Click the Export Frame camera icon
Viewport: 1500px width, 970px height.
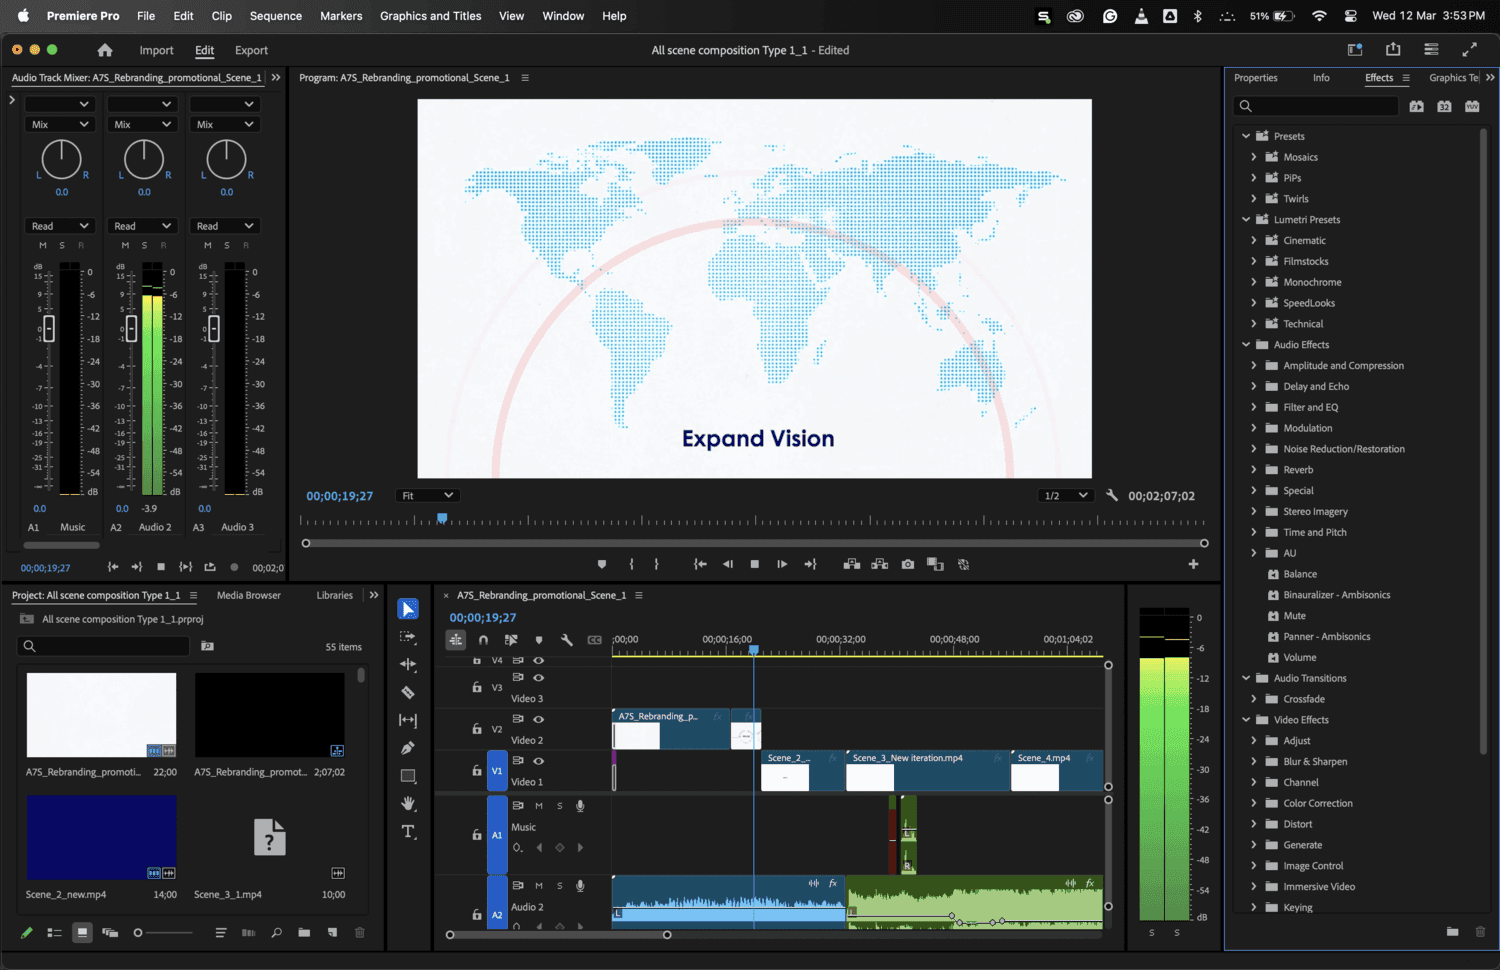click(908, 564)
